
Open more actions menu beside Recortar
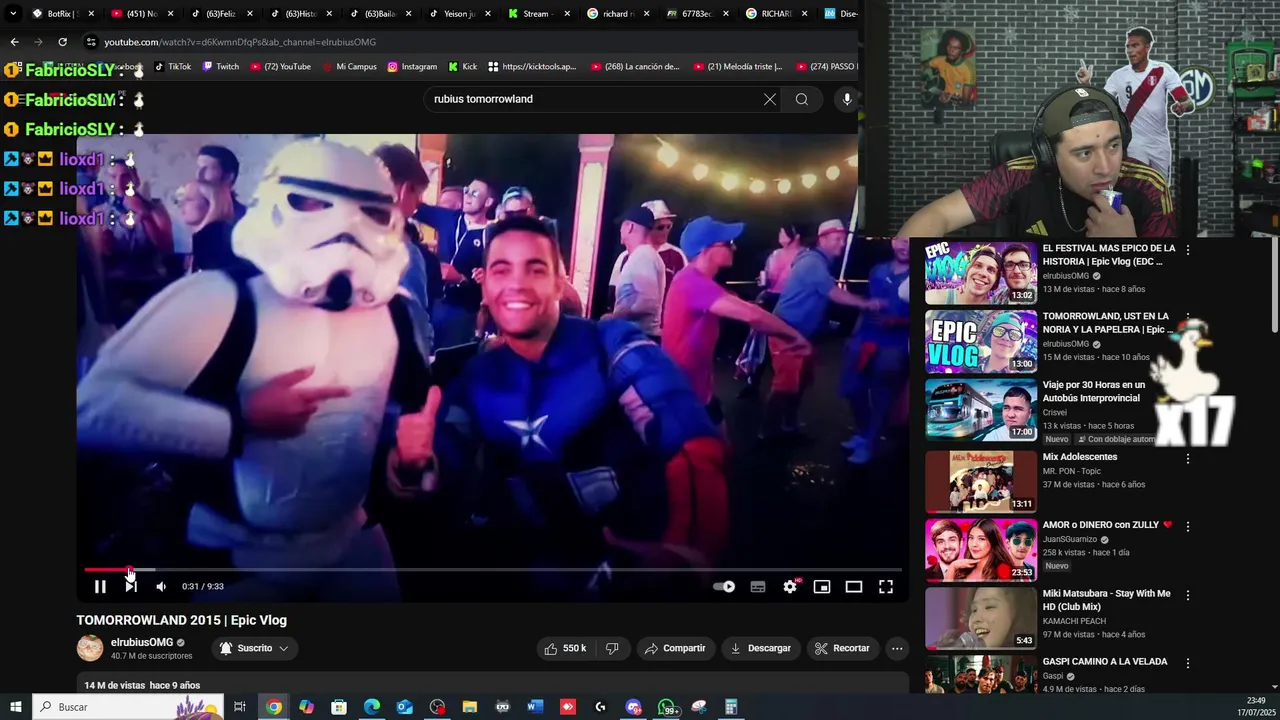pyautogui.click(x=897, y=648)
